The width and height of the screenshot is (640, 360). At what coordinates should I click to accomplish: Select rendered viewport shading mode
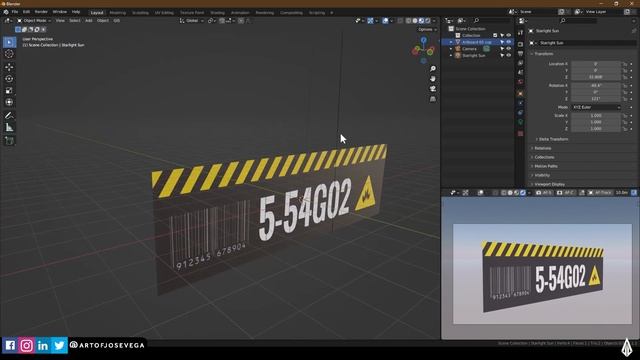(428, 20)
